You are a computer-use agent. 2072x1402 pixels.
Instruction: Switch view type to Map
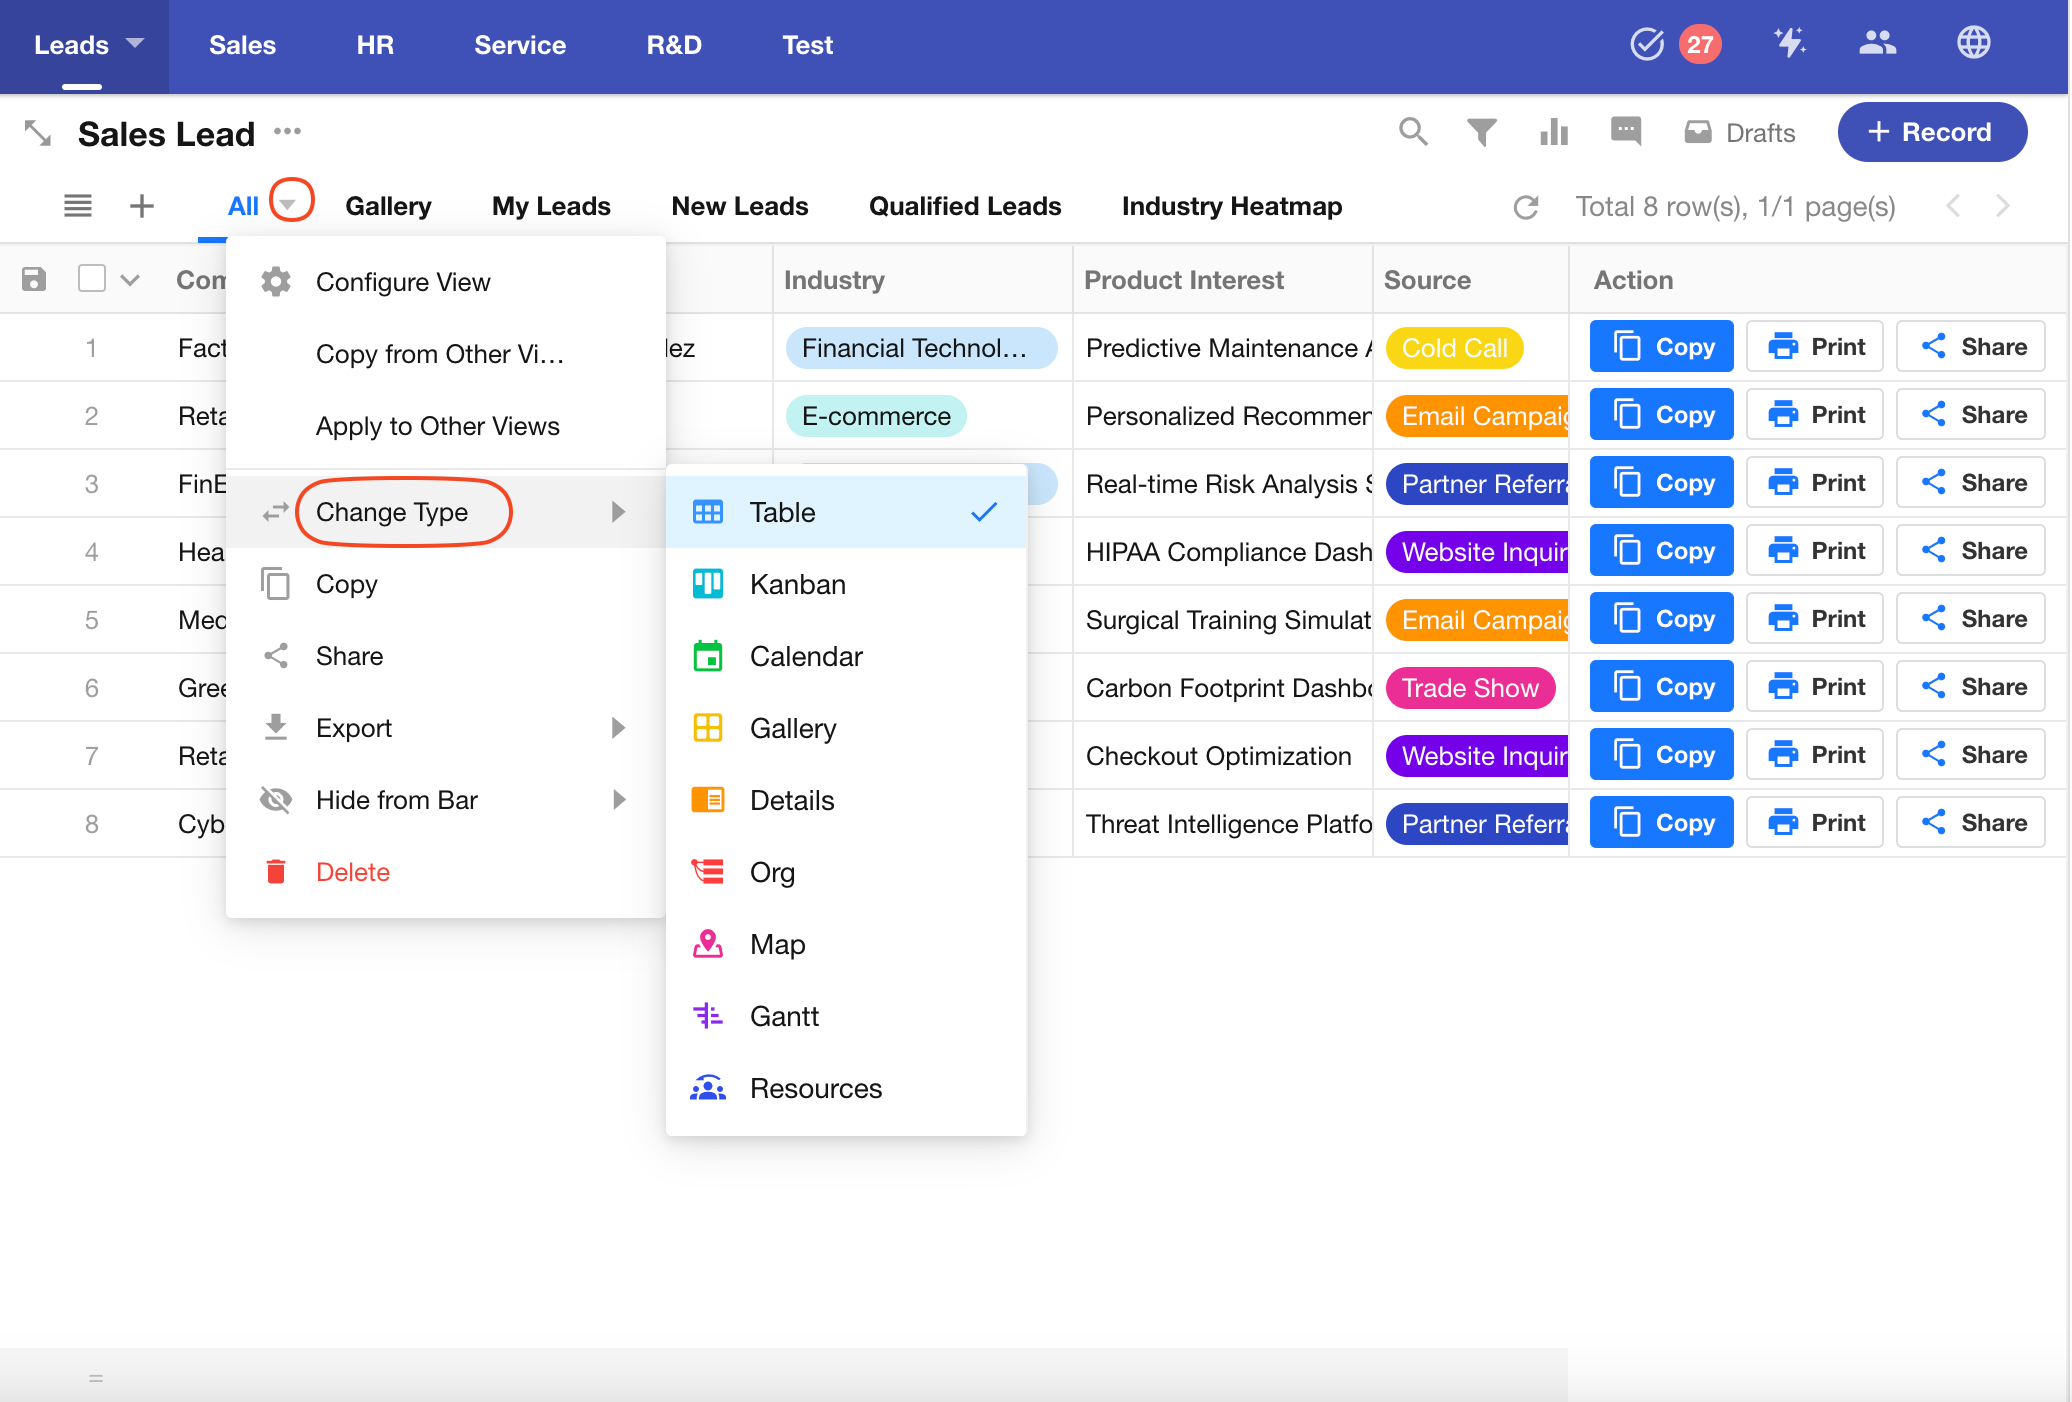pos(846,944)
